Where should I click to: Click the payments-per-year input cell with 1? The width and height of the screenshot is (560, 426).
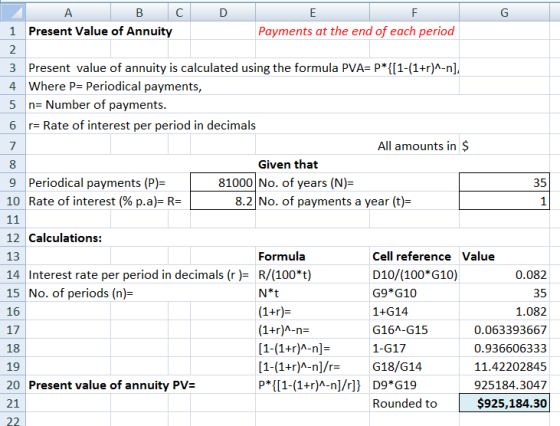coord(504,201)
